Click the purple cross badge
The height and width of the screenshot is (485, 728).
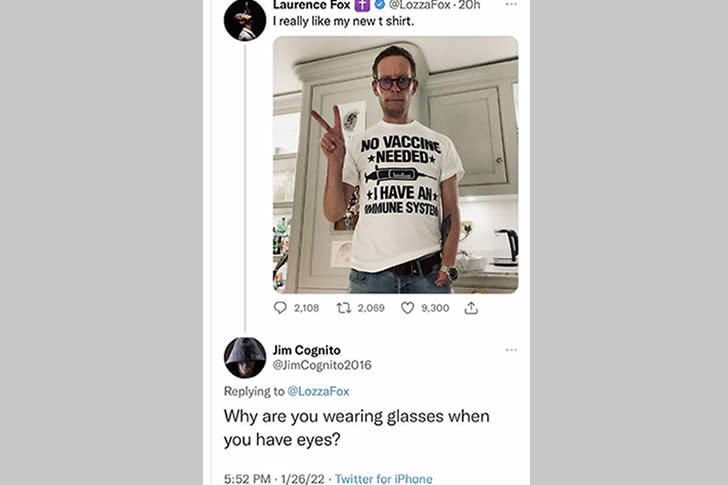[362, 5]
